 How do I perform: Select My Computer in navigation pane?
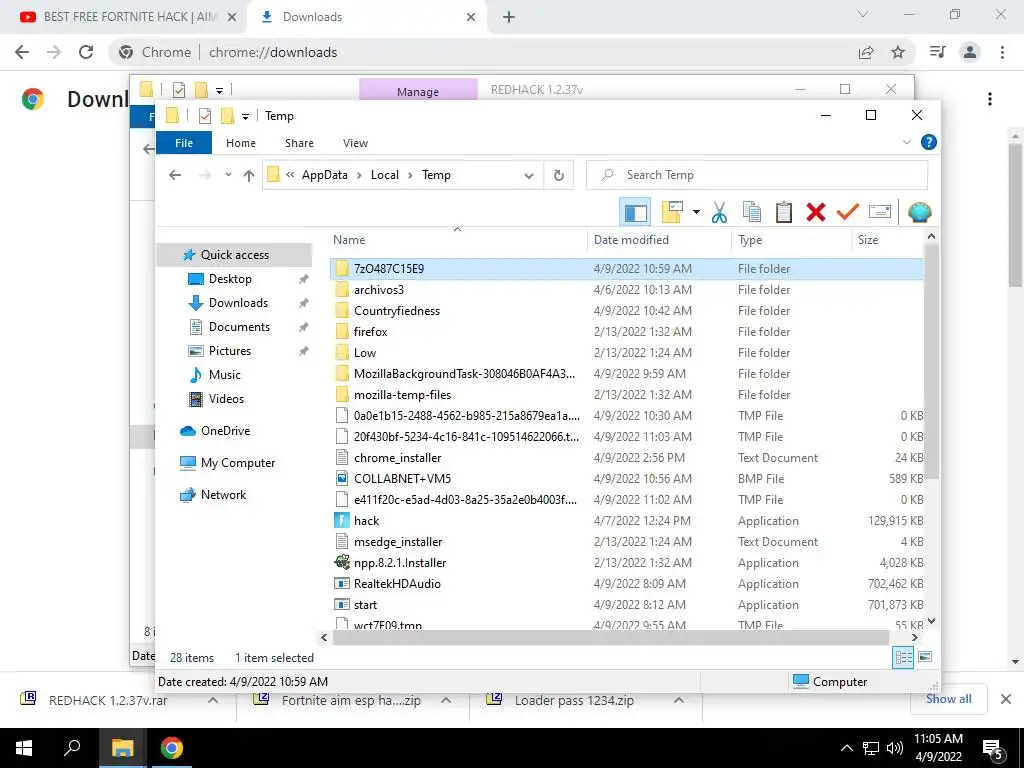(x=238, y=463)
